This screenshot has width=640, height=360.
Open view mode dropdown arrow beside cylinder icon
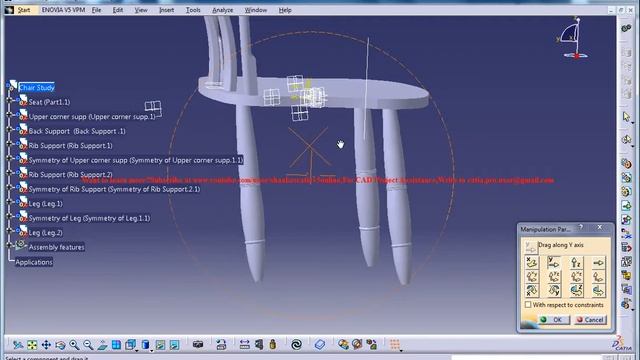[151, 350]
